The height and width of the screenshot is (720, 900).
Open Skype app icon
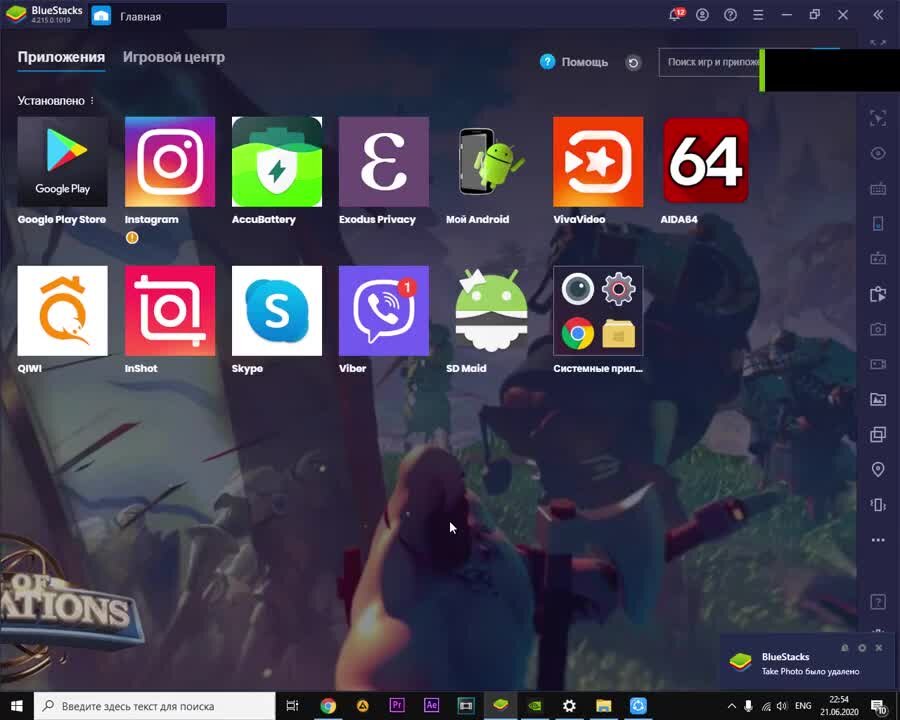(x=277, y=311)
